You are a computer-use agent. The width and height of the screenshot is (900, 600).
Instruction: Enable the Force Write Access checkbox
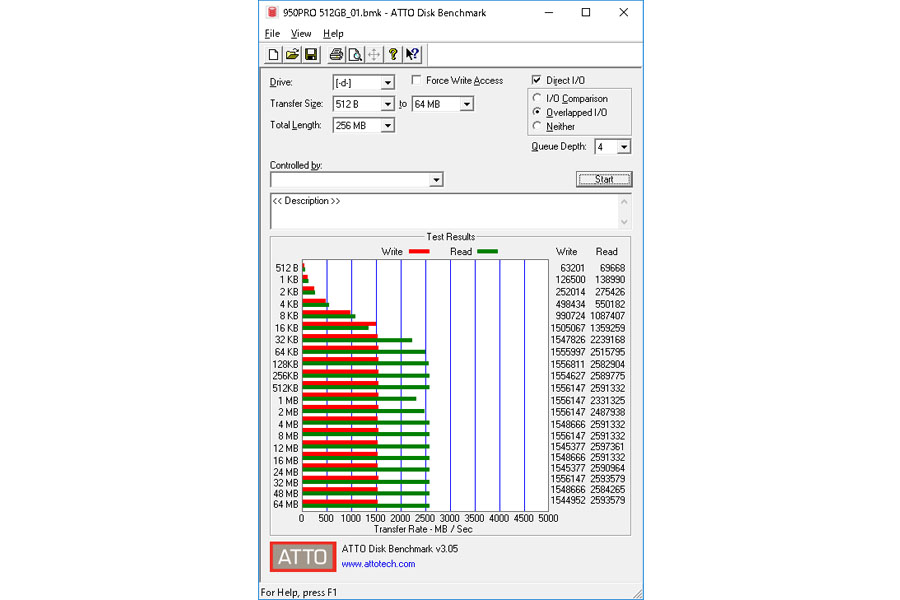coord(417,81)
